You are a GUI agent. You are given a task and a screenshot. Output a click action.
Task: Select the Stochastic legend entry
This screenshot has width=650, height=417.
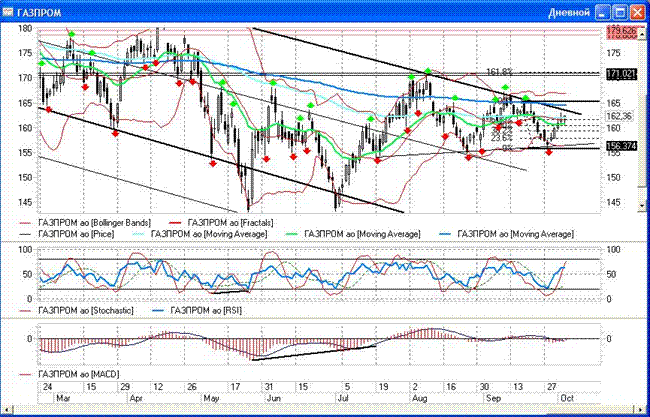(x=76, y=310)
